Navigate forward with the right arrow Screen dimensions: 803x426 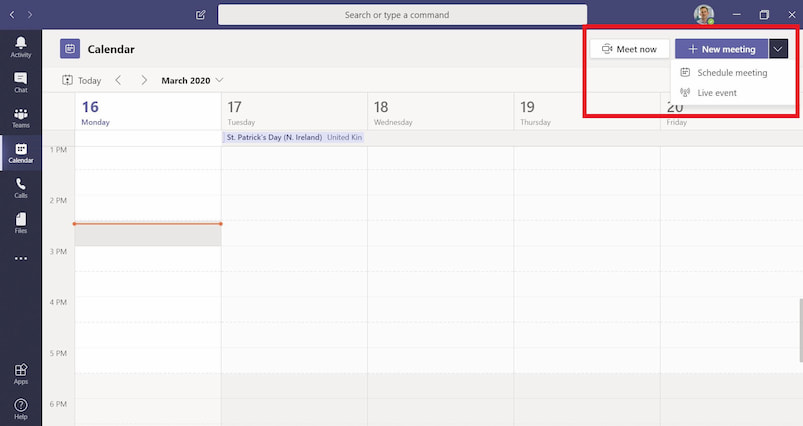30,15
